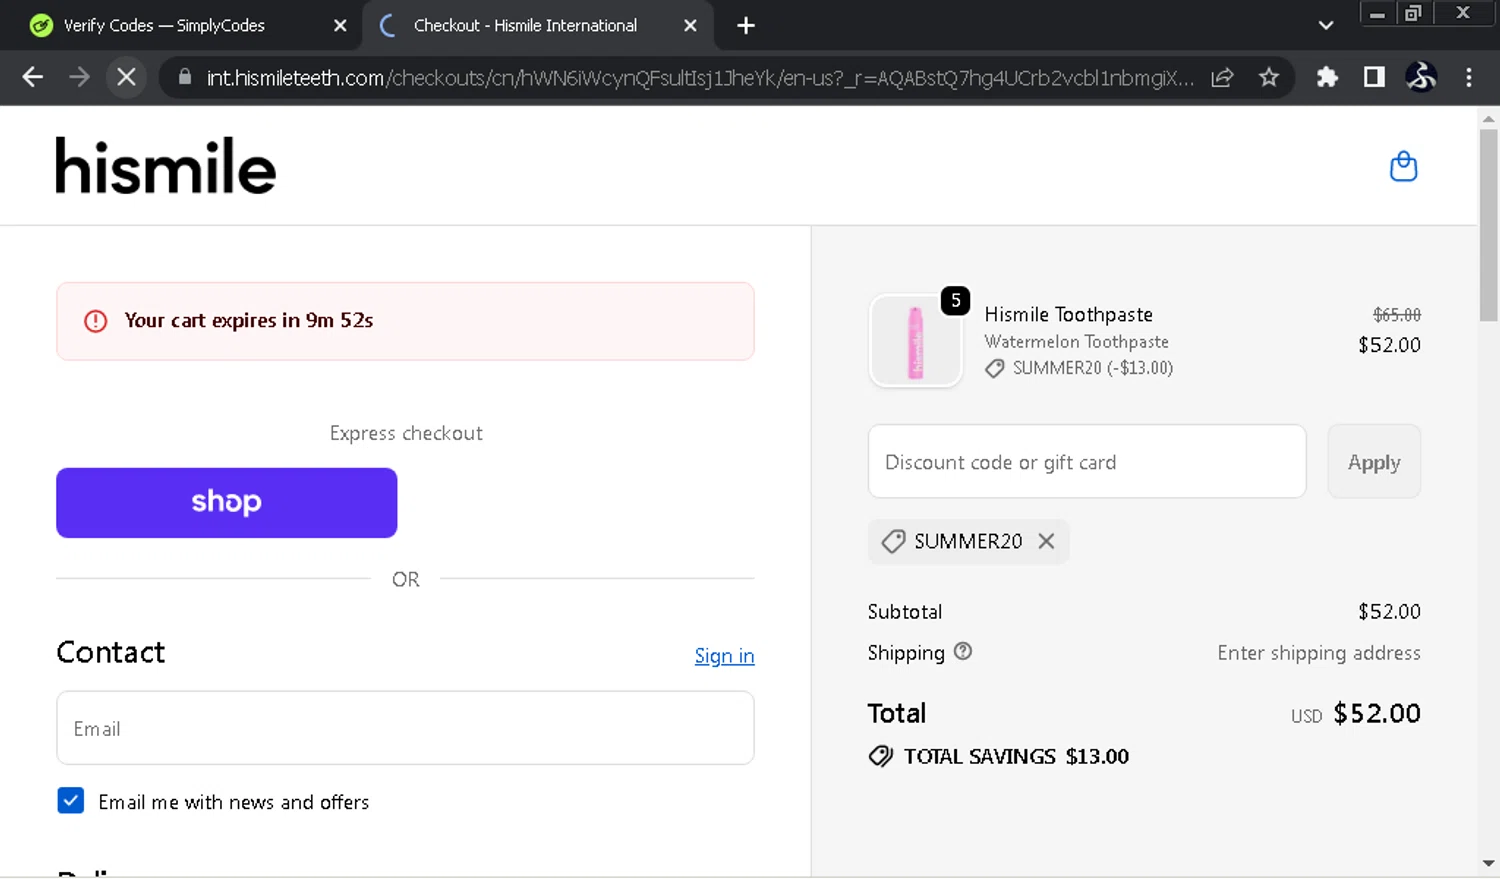1500x879 pixels.
Task: Restore down the browser window
Action: click(1413, 13)
